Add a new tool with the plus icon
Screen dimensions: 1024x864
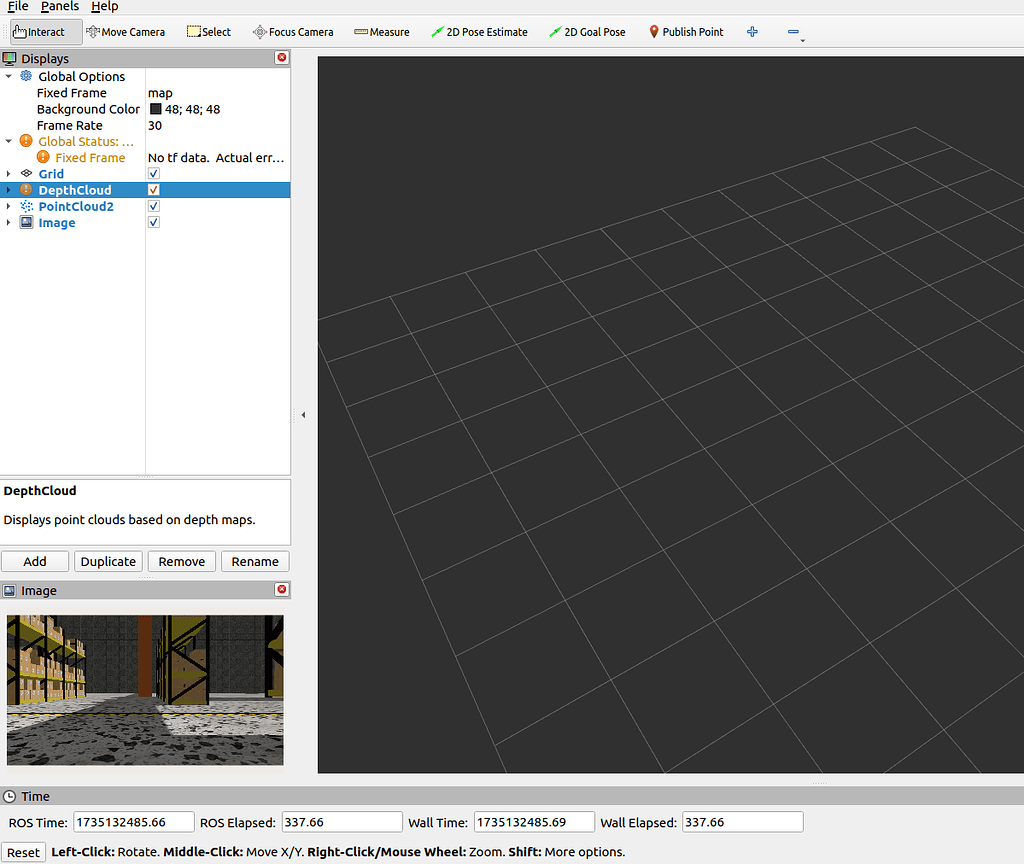pyautogui.click(x=752, y=31)
